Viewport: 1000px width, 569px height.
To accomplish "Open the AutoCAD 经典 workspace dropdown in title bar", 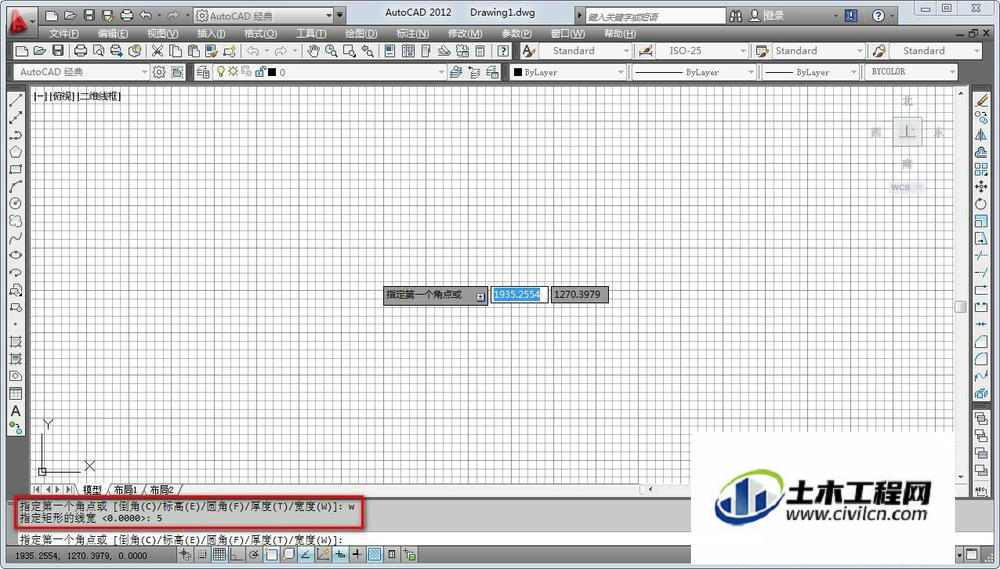I will (x=329, y=15).
